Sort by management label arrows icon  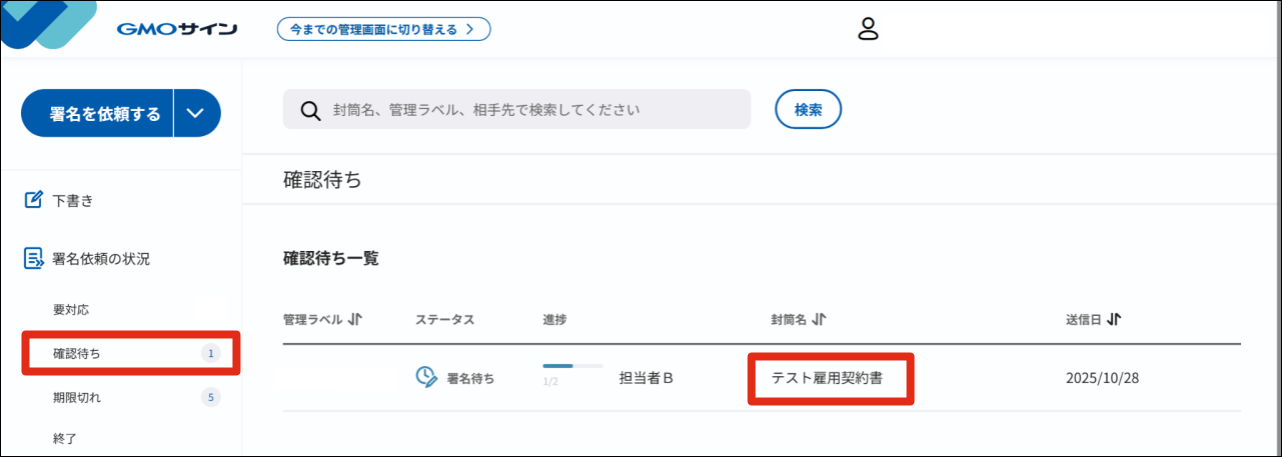point(355,320)
